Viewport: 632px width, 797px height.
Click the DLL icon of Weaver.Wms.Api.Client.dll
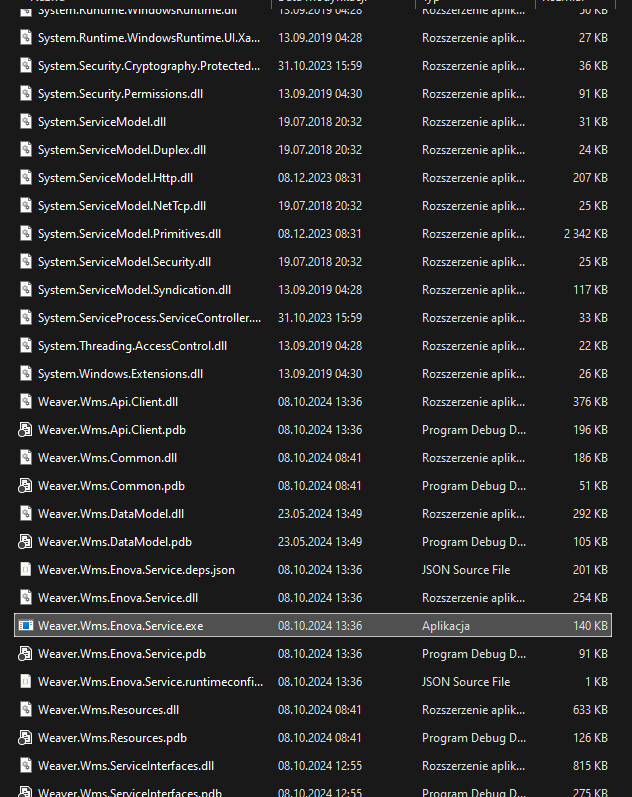(25, 402)
